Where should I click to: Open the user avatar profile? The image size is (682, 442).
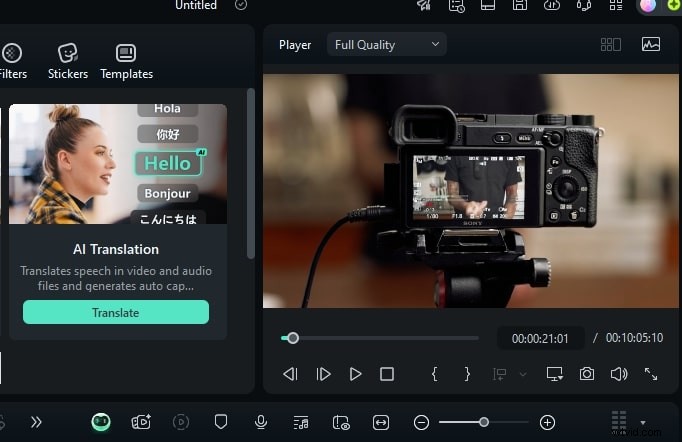coord(648,5)
